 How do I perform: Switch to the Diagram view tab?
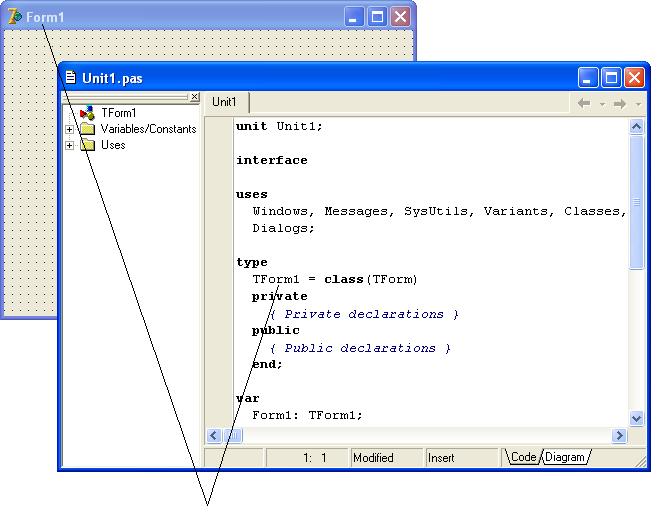tap(565, 457)
